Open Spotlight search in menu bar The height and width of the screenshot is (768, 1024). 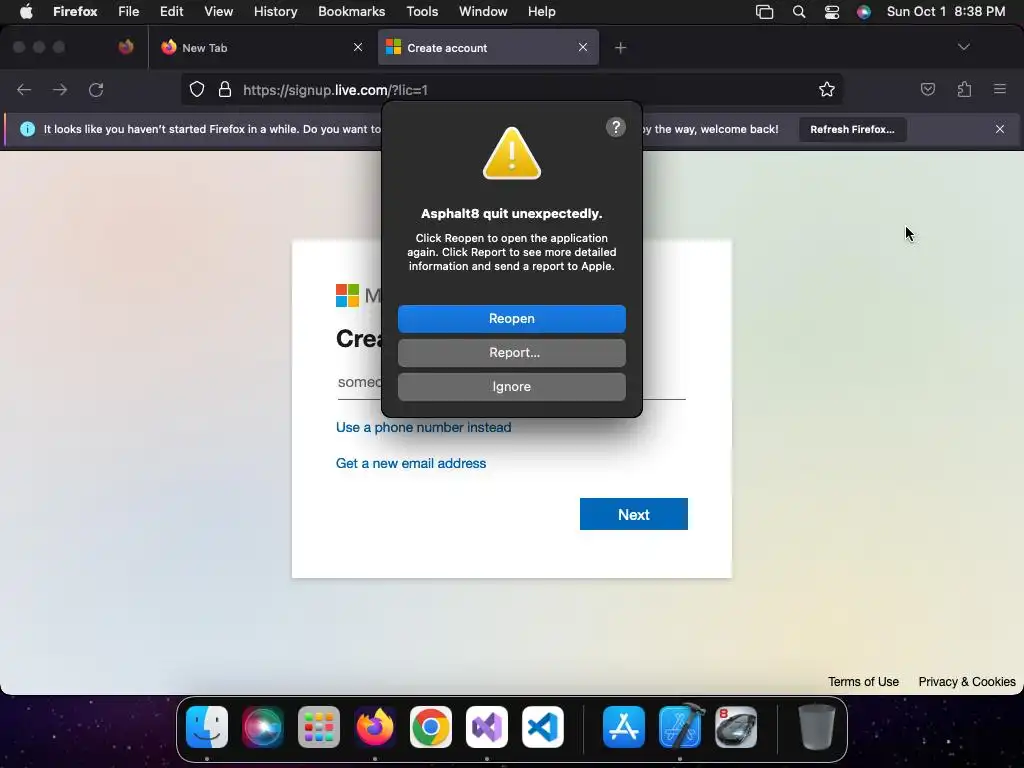[799, 12]
